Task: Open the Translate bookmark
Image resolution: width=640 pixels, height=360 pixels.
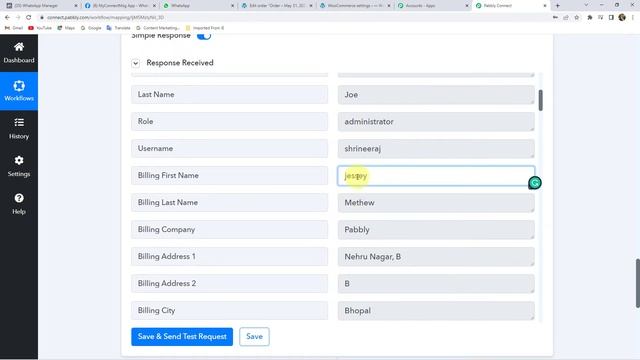Action: [x=118, y=28]
